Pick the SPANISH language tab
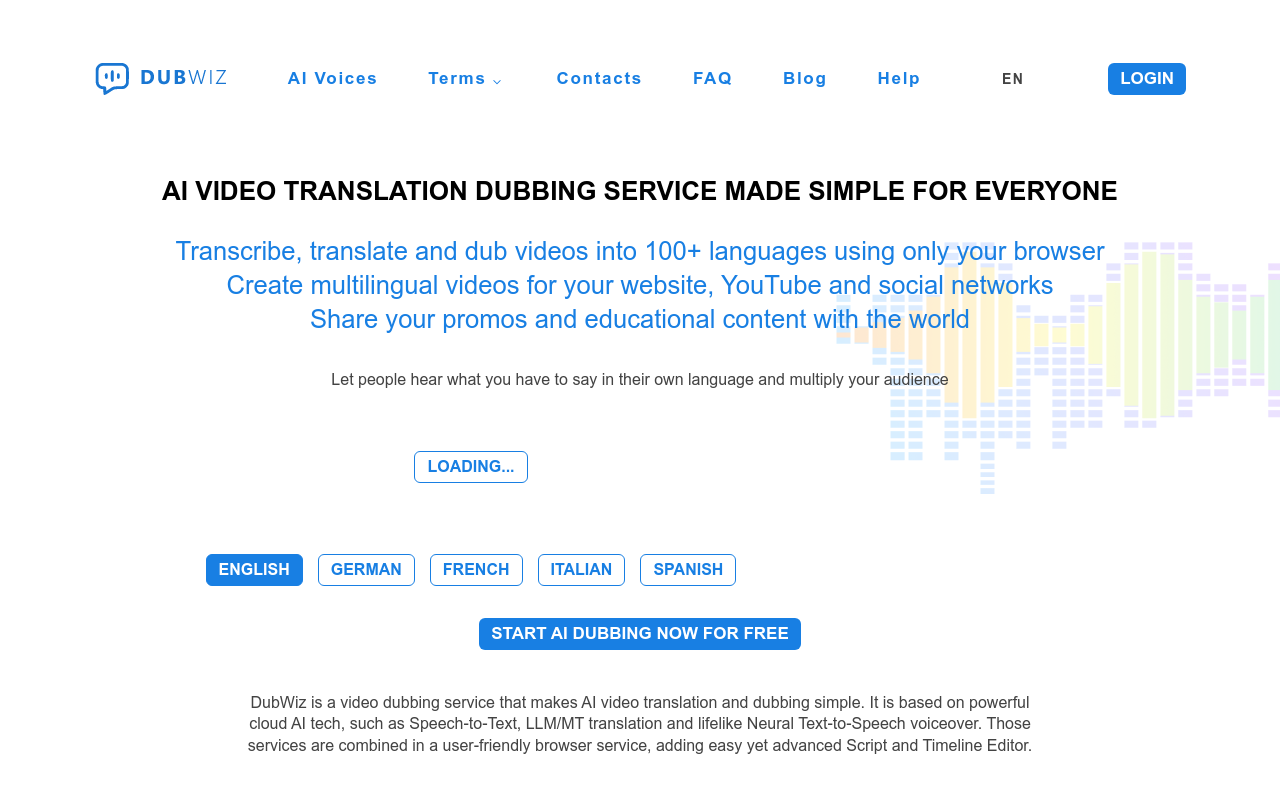The width and height of the screenshot is (1280, 800). [688, 570]
